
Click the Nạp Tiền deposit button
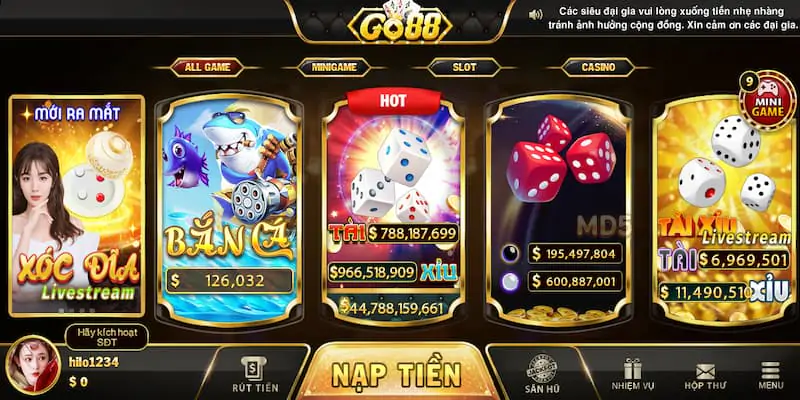[x=396, y=372]
